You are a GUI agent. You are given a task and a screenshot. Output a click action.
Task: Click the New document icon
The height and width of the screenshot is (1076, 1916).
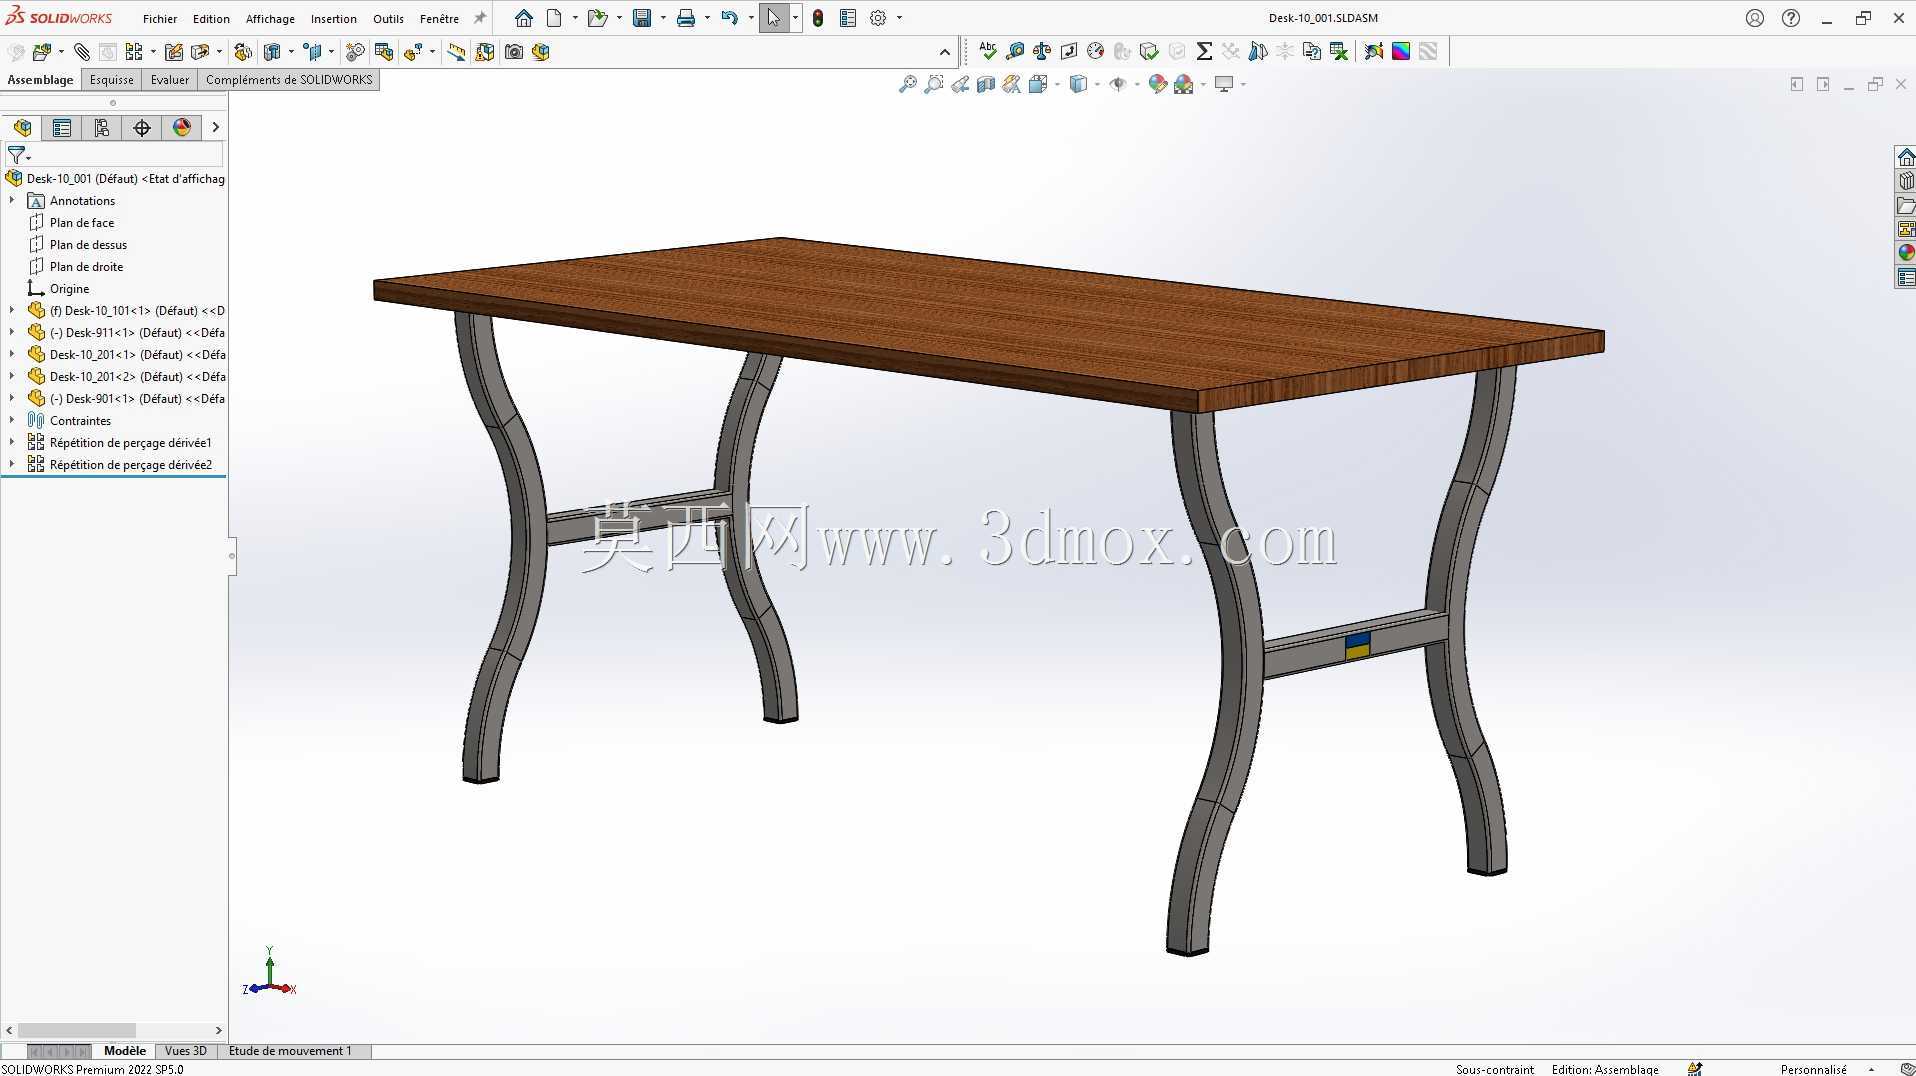pos(554,18)
